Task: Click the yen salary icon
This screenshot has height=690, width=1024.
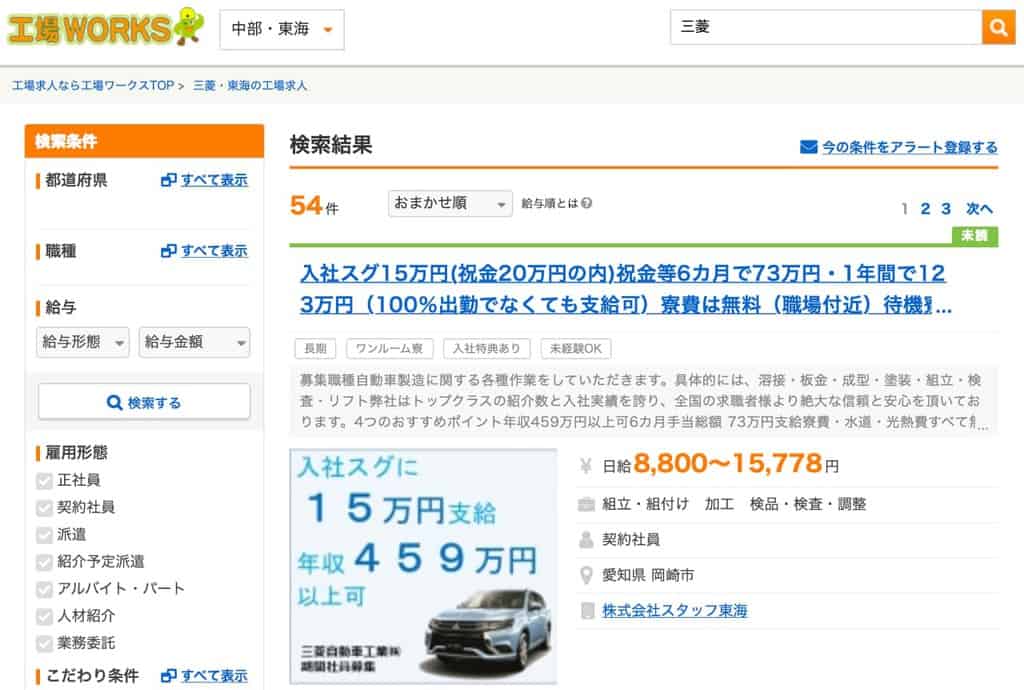Action: point(586,465)
